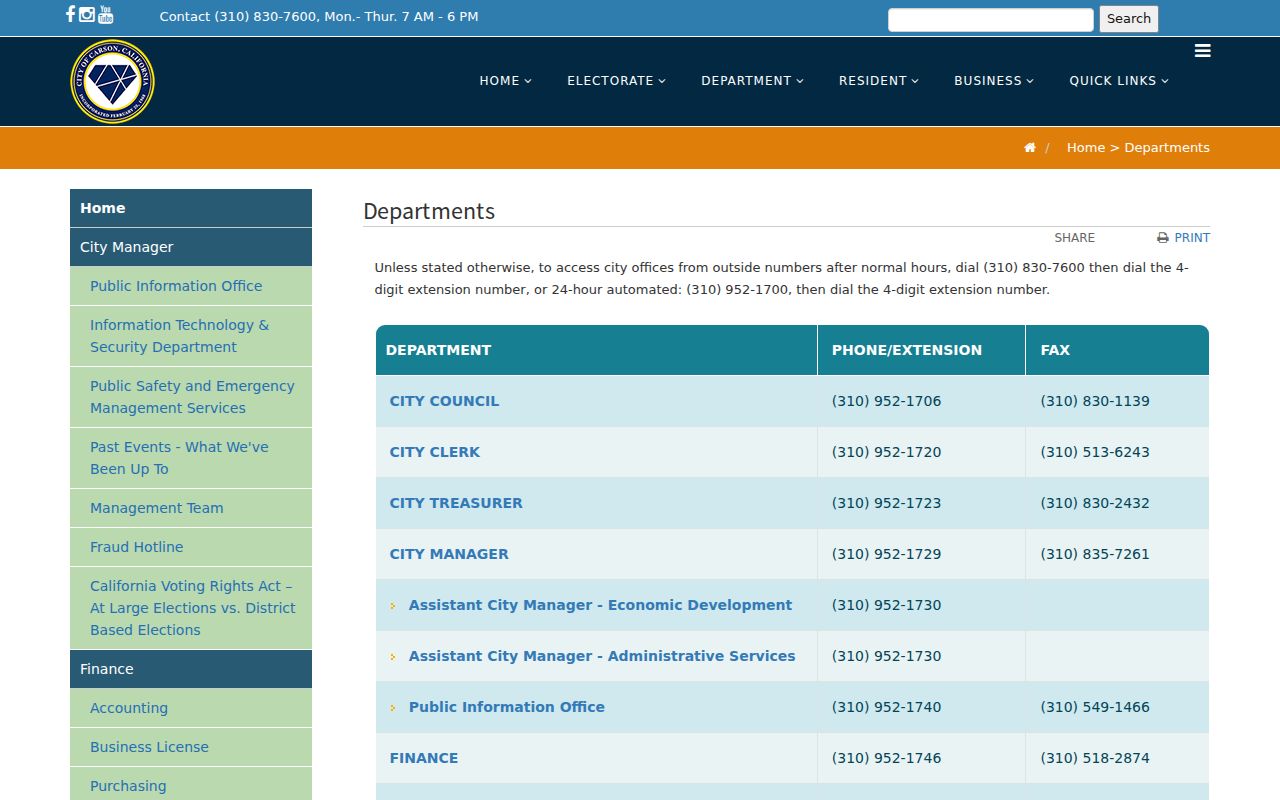1280x800 pixels.
Task: Open the FINANCE department table link
Action: pos(424,758)
